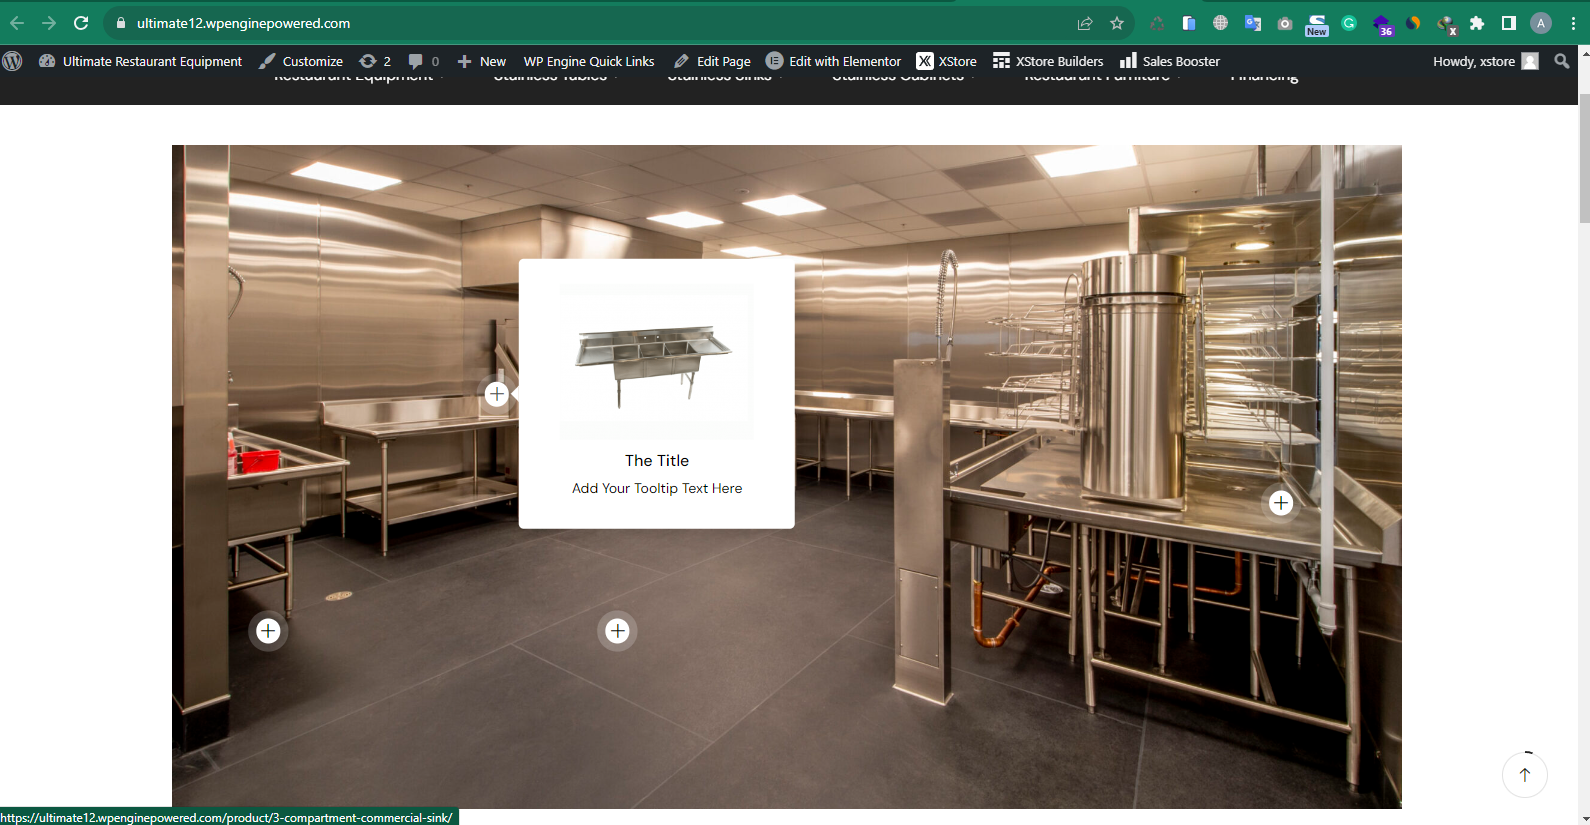1590x825 pixels.
Task: Open the New content menu
Action: pyautogui.click(x=482, y=61)
